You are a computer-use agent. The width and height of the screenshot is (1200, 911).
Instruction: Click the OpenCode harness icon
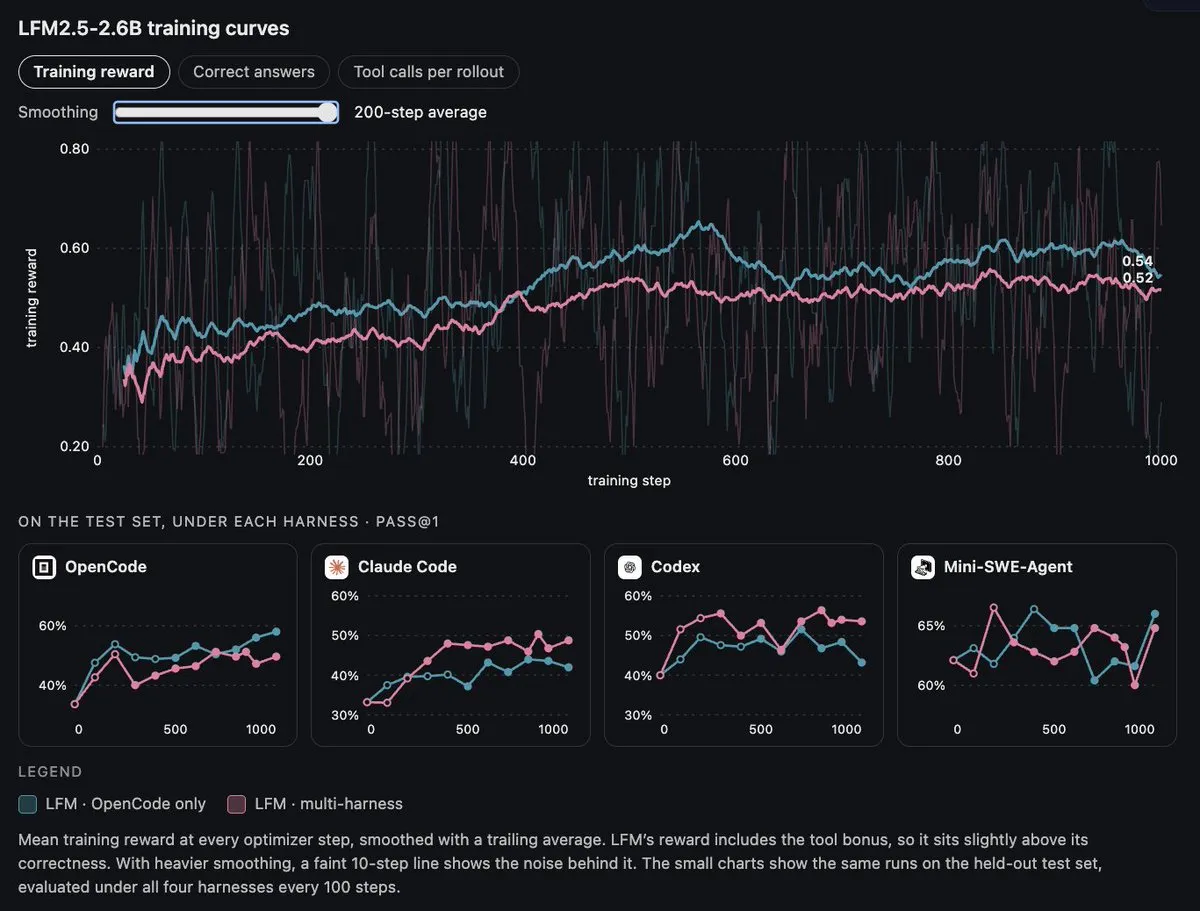[x=44, y=567]
